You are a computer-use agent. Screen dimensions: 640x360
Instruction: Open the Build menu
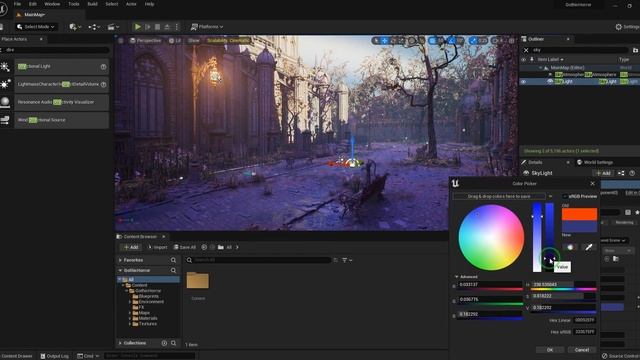93,4
